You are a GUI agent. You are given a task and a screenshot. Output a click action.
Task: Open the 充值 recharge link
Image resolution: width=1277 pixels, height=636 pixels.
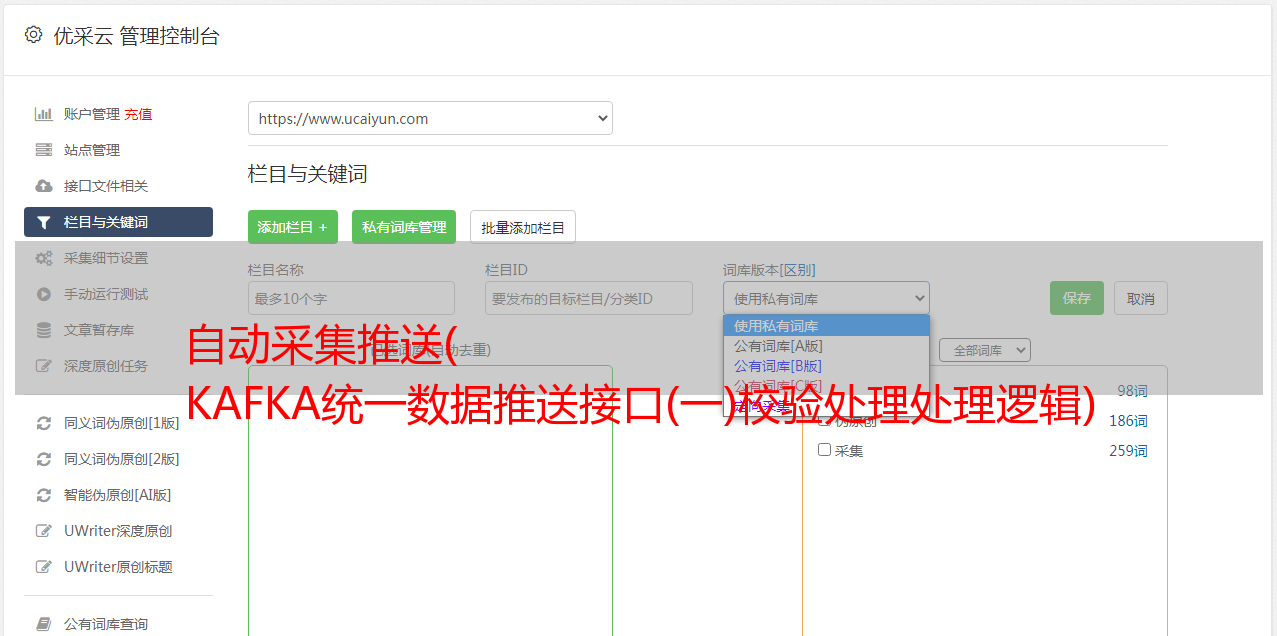pyautogui.click(x=138, y=114)
